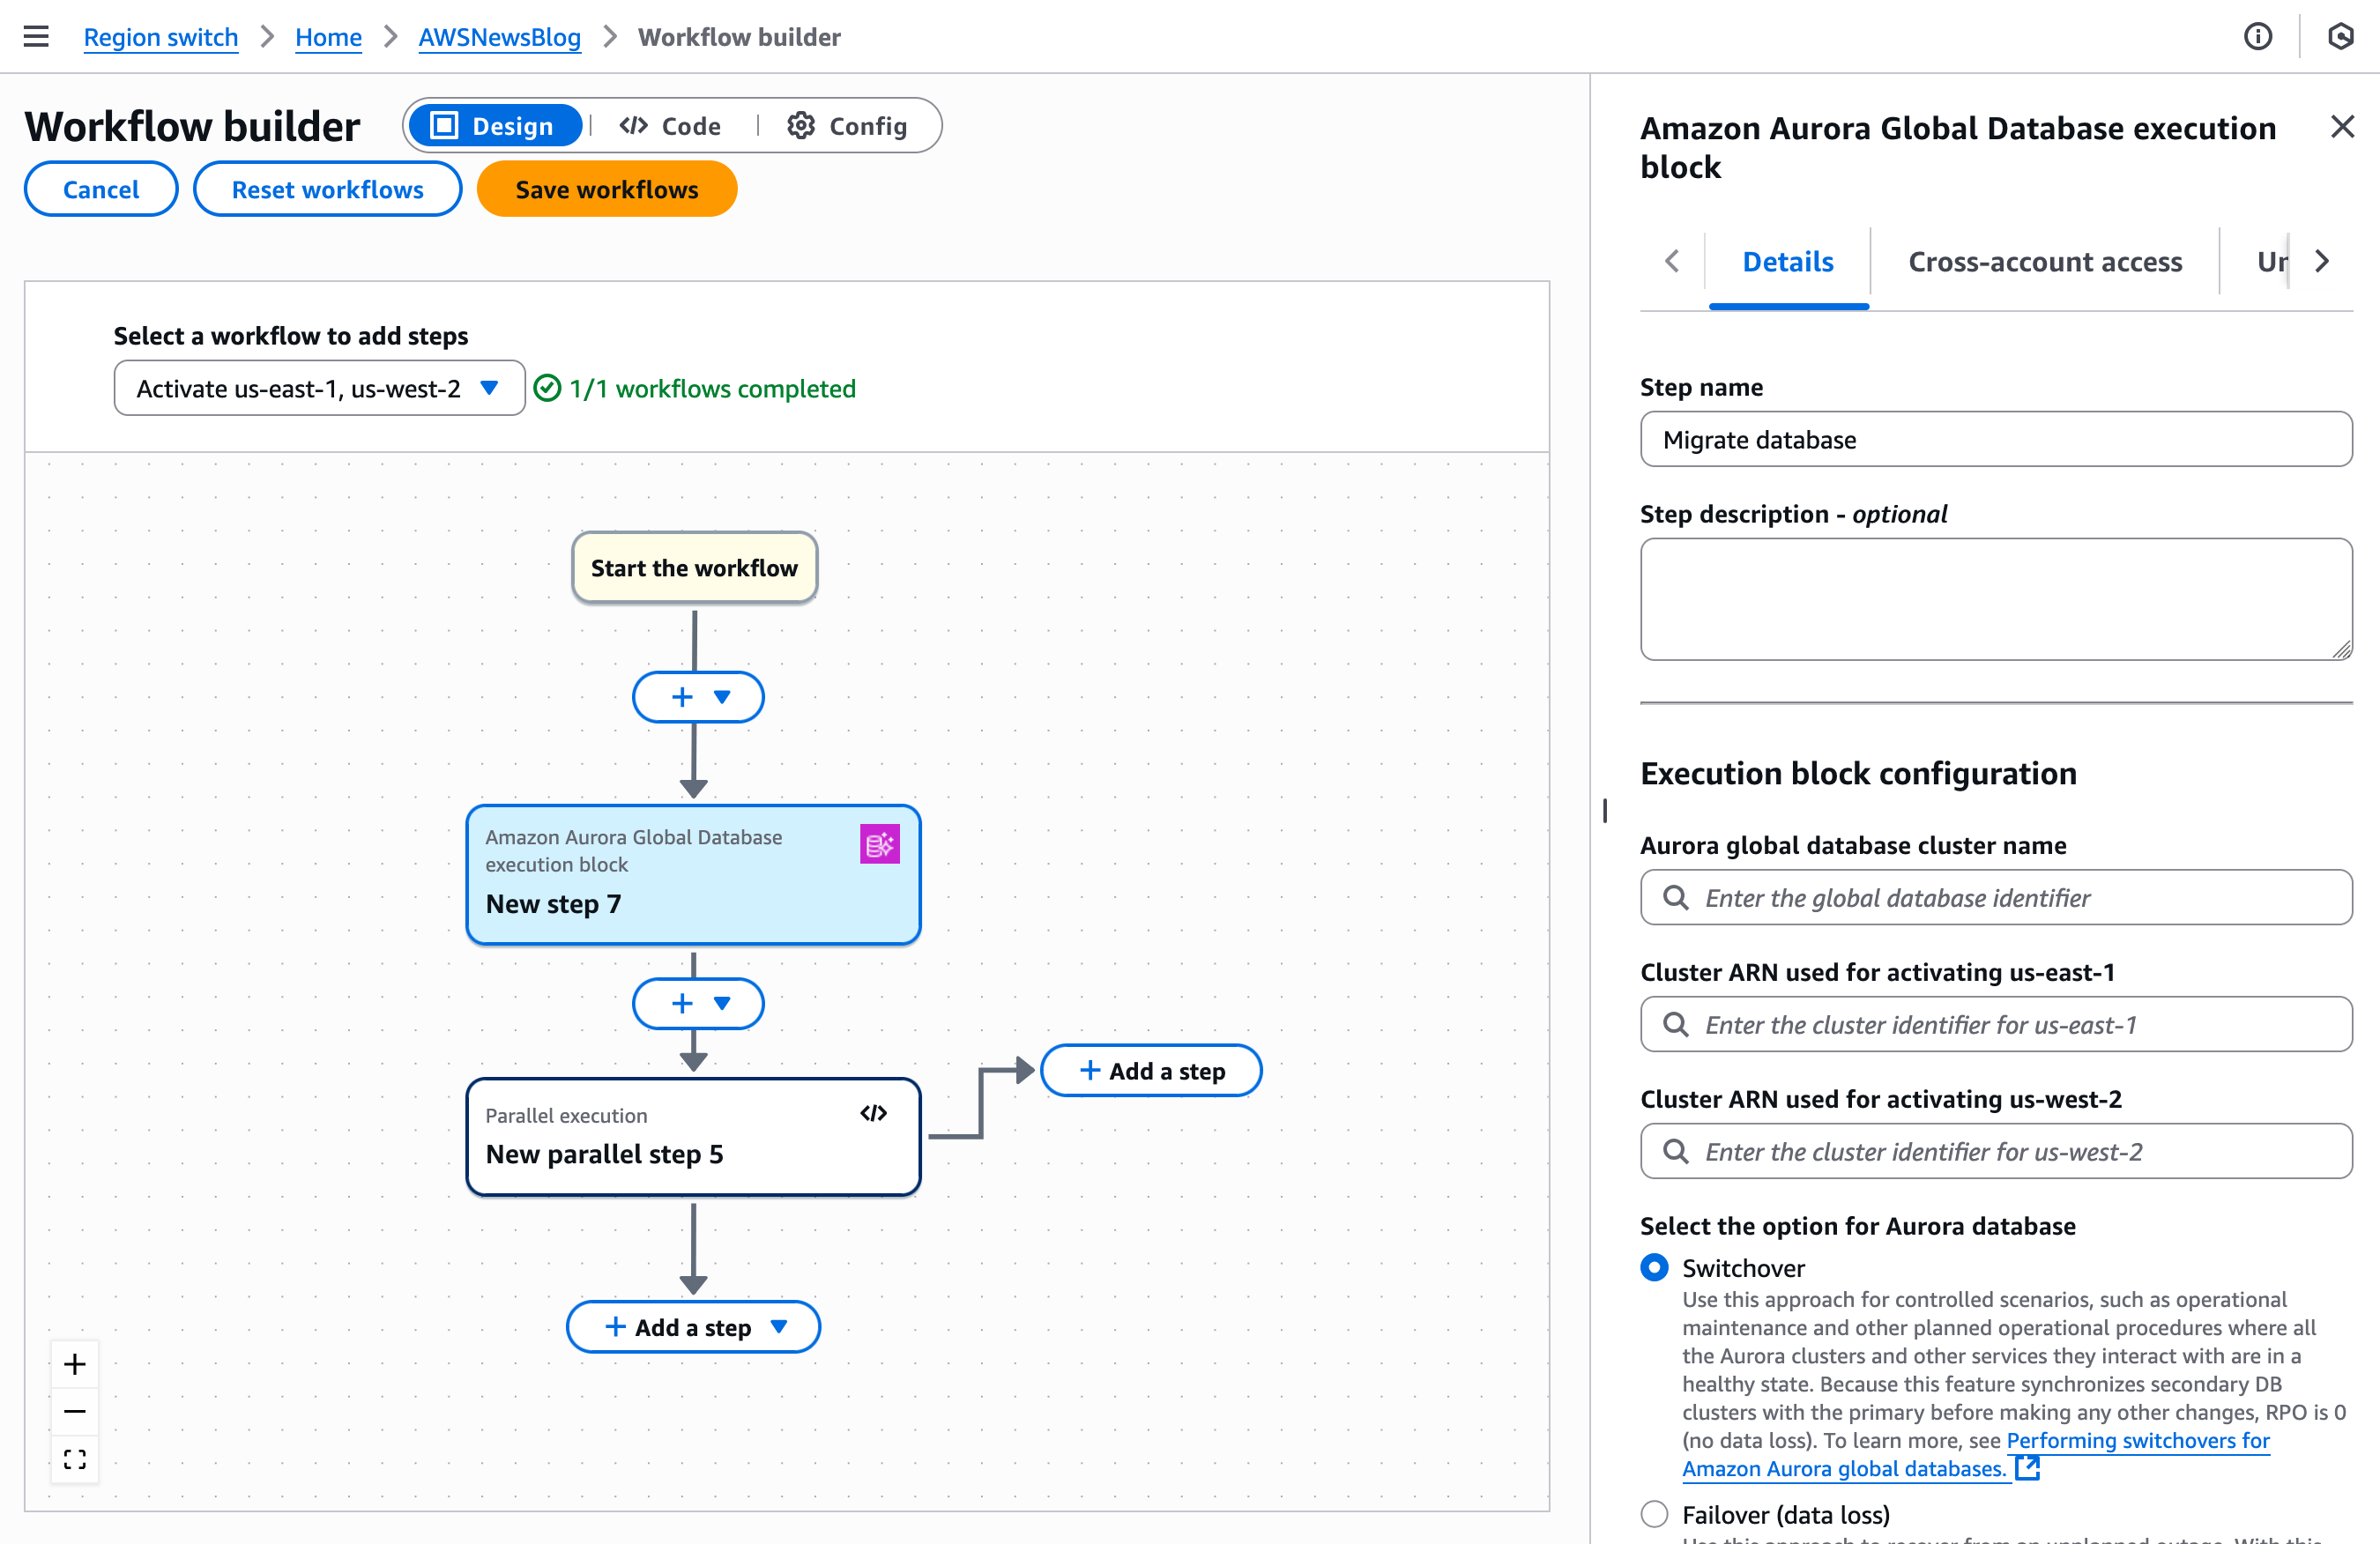Click the code icon on parallel step block
Screen dimensions: 2380x1544
tap(873, 1113)
